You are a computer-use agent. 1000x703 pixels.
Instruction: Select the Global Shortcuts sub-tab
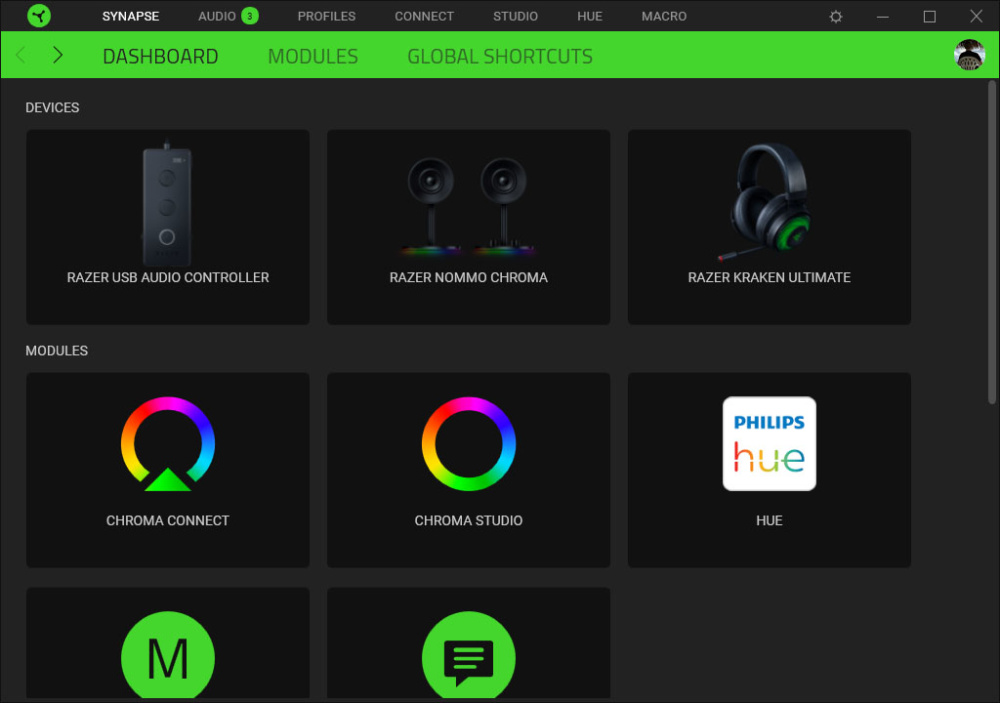[x=500, y=56]
